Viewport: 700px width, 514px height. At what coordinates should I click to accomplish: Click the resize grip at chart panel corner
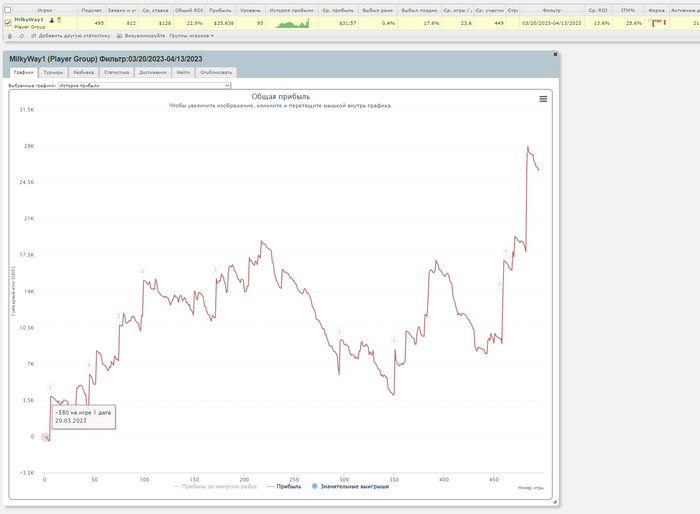555,502
